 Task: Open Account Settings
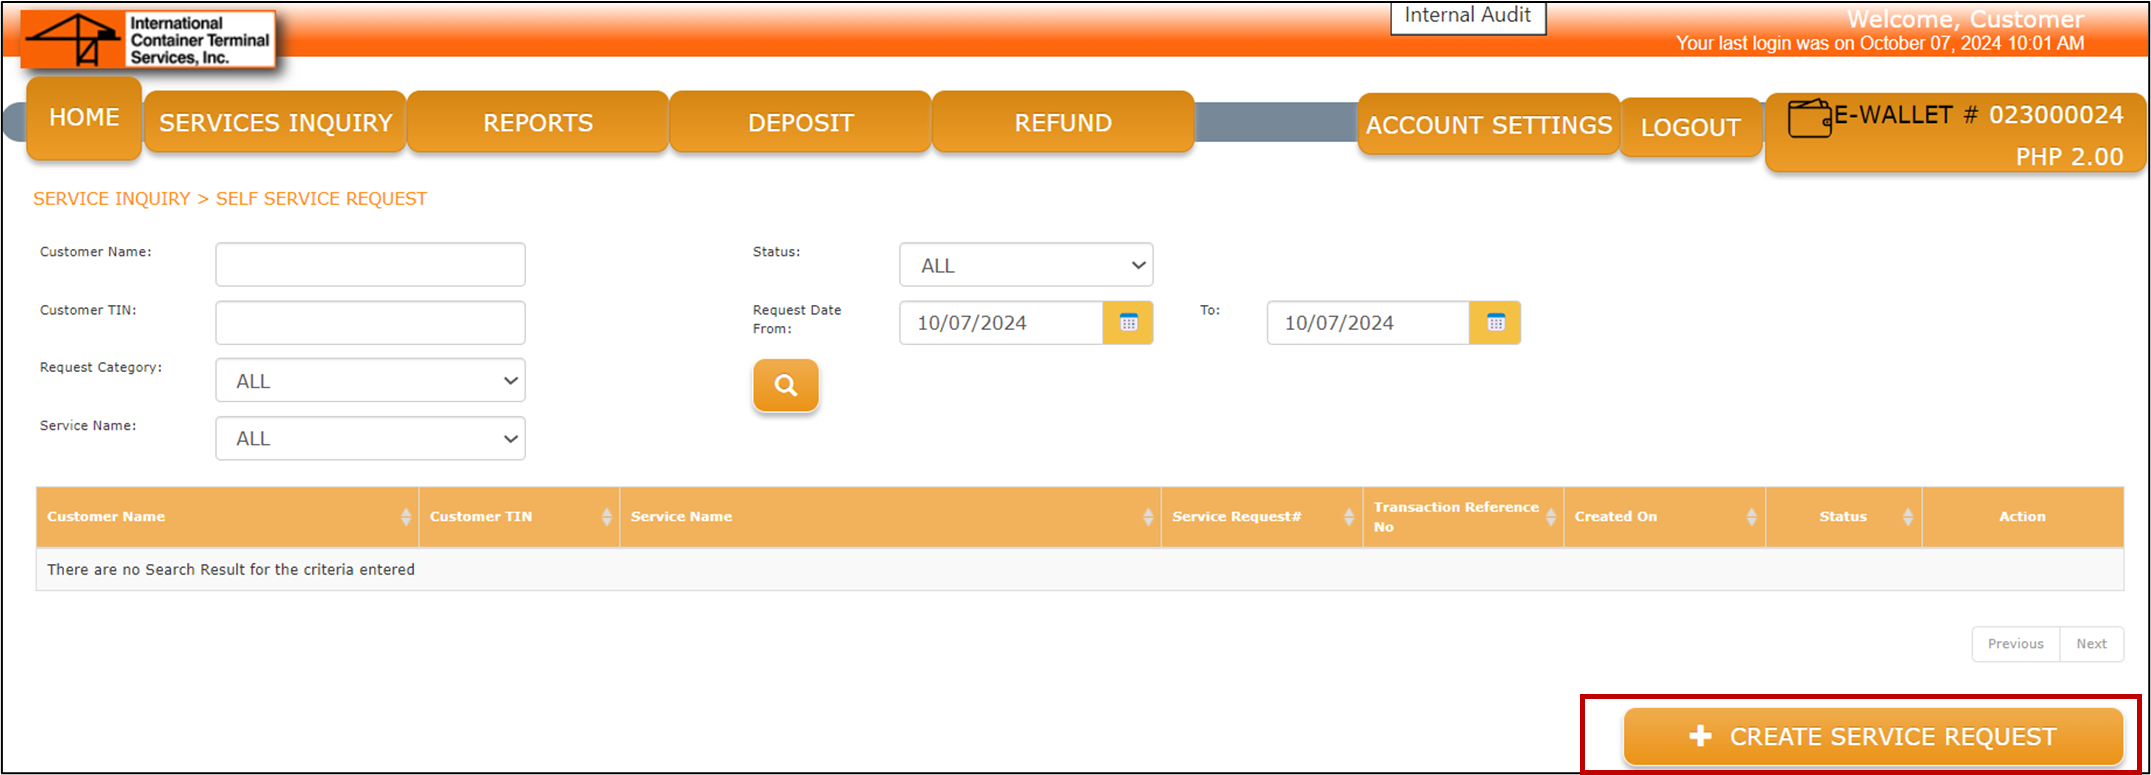coord(1488,125)
